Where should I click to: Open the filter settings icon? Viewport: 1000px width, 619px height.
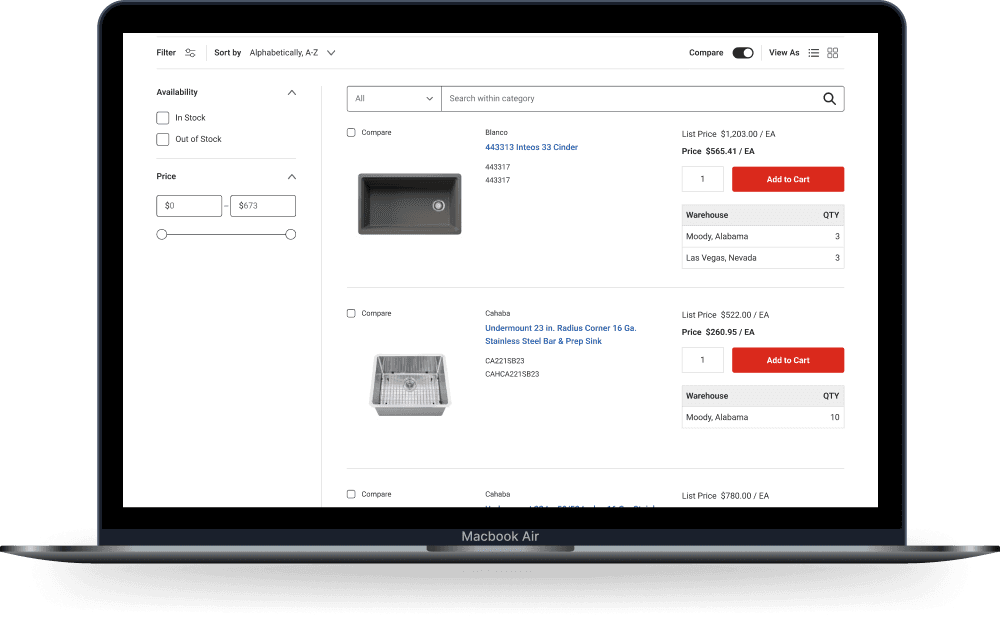click(190, 52)
